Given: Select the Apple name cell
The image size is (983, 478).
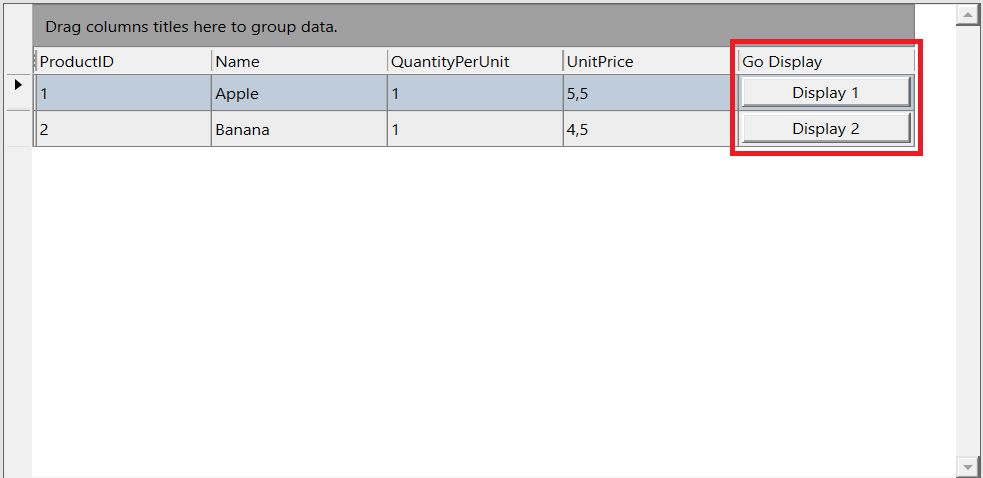Looking at the screenshot, I should tap(299, 94).
